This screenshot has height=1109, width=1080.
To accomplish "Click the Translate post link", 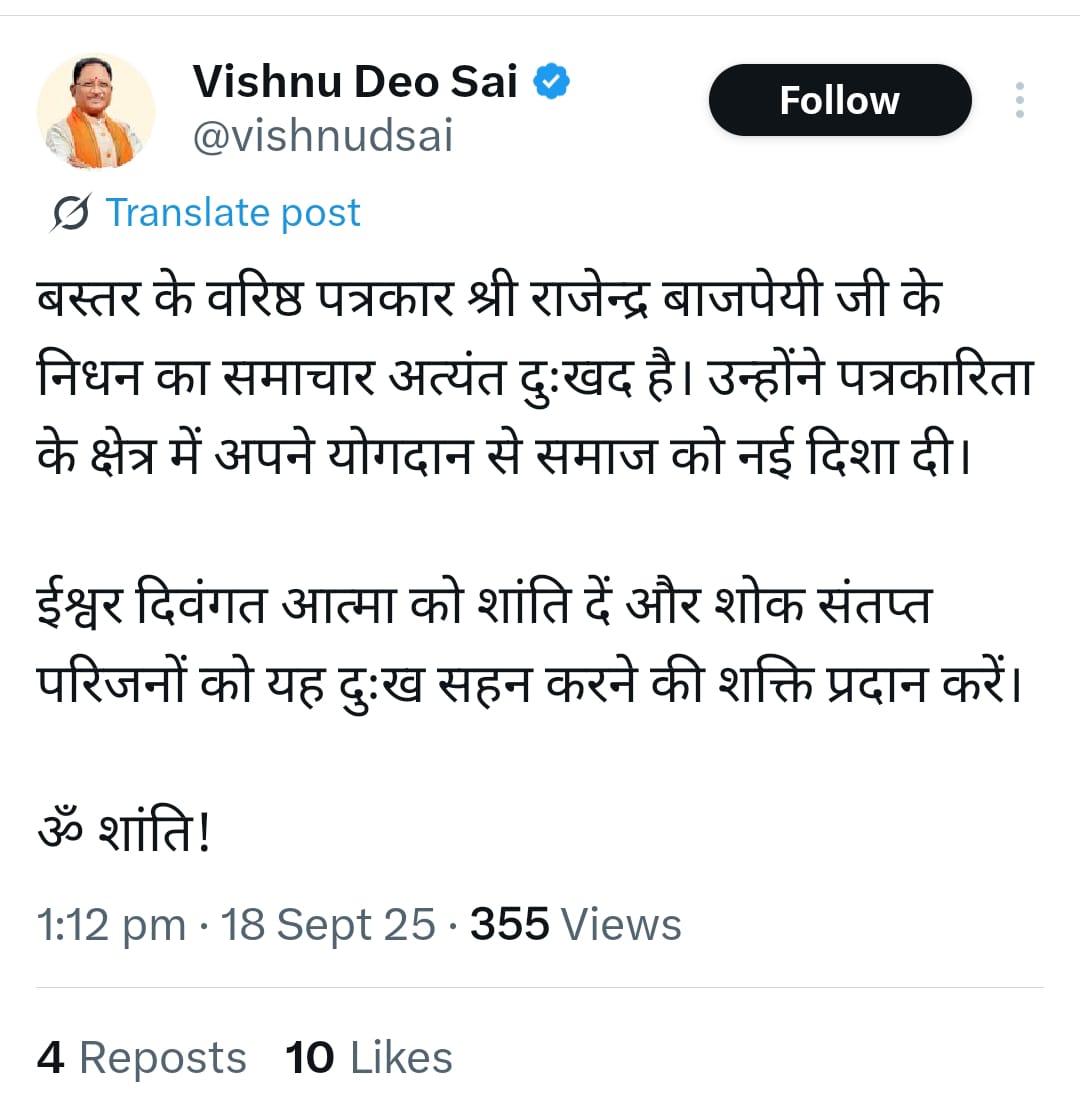I will click(x=232, y=212).
